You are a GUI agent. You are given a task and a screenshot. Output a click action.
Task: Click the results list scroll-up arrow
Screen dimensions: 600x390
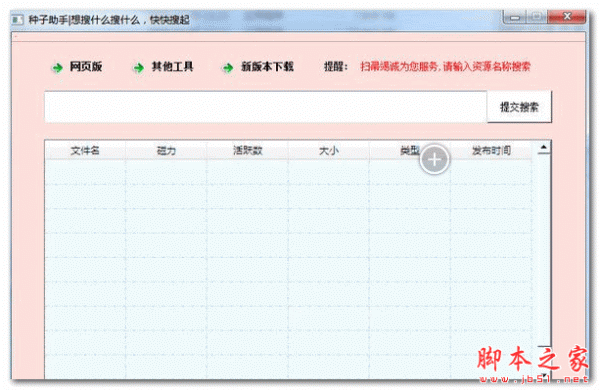544,147
